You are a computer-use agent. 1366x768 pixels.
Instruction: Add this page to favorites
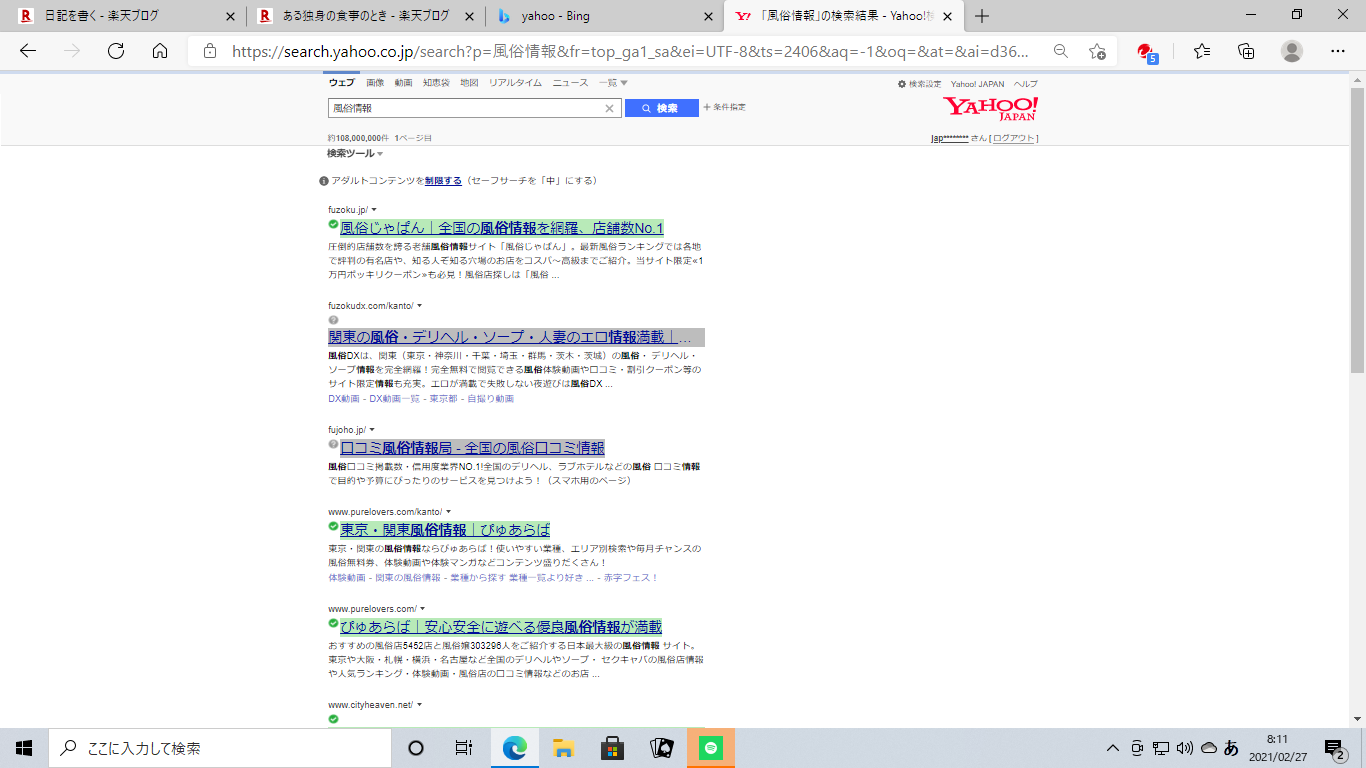1097,51
